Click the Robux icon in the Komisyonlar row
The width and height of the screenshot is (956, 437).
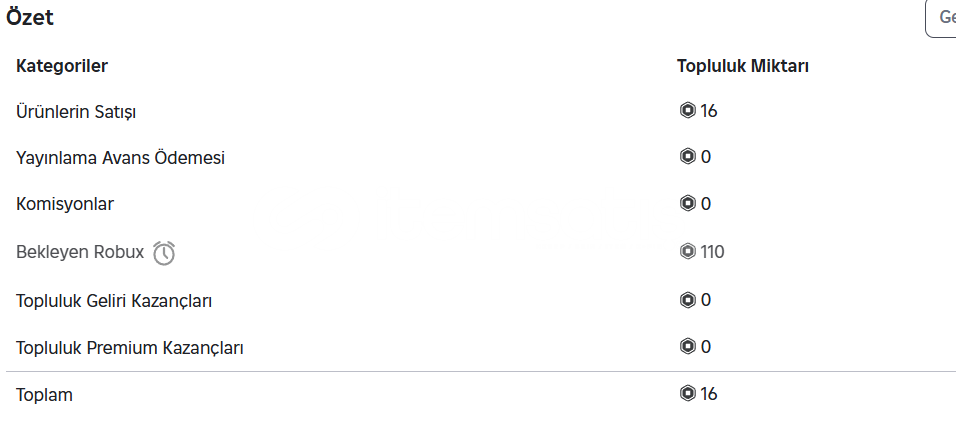click(x=687, y=204)
